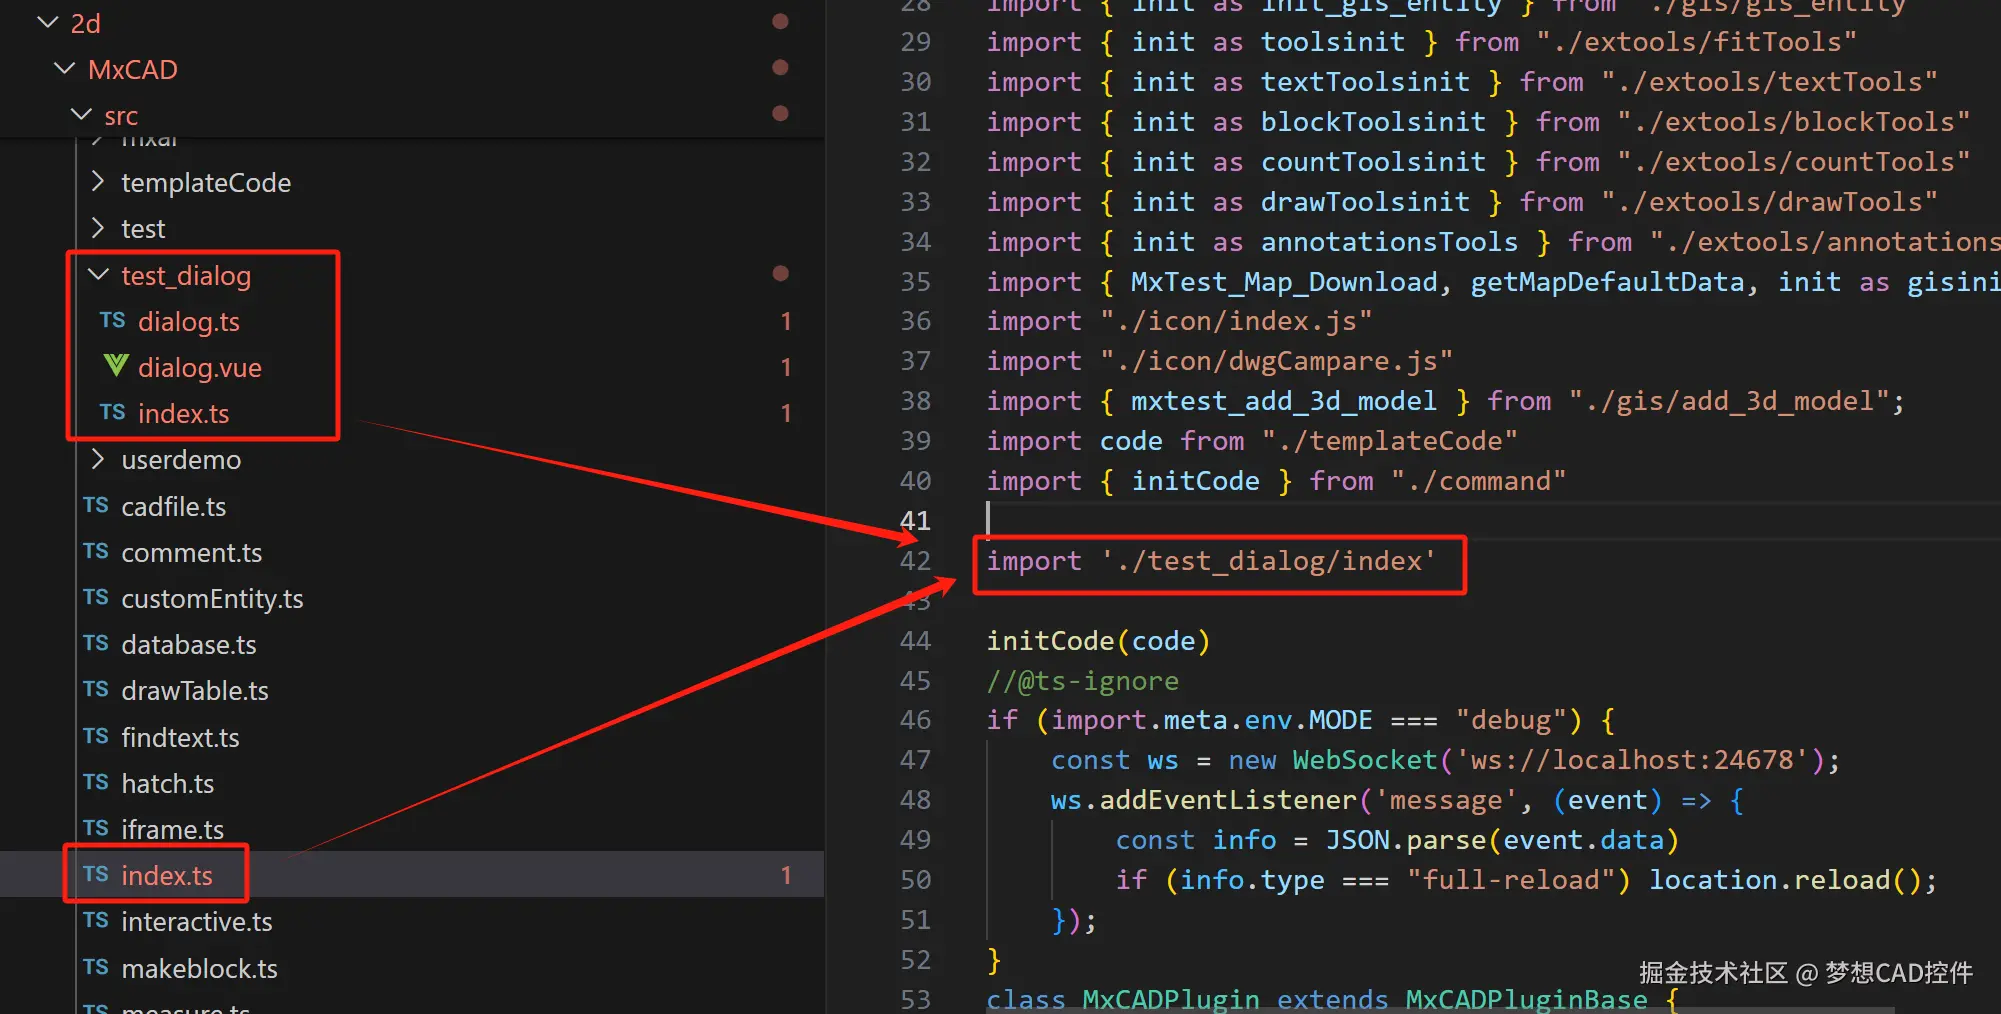Viewport: 2001px width, 1014px height.
Task: Click the "./command" import path
Action: (1478, 481)
